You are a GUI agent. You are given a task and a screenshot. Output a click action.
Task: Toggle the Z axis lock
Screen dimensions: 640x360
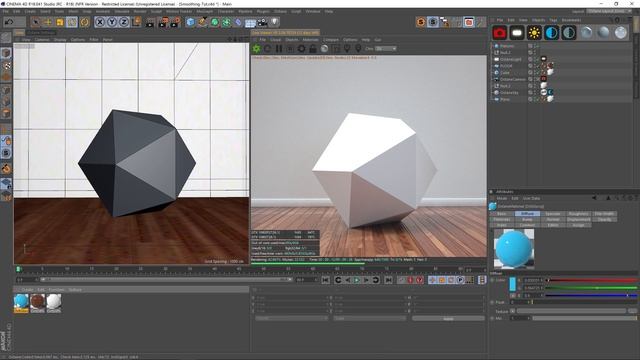124,22
